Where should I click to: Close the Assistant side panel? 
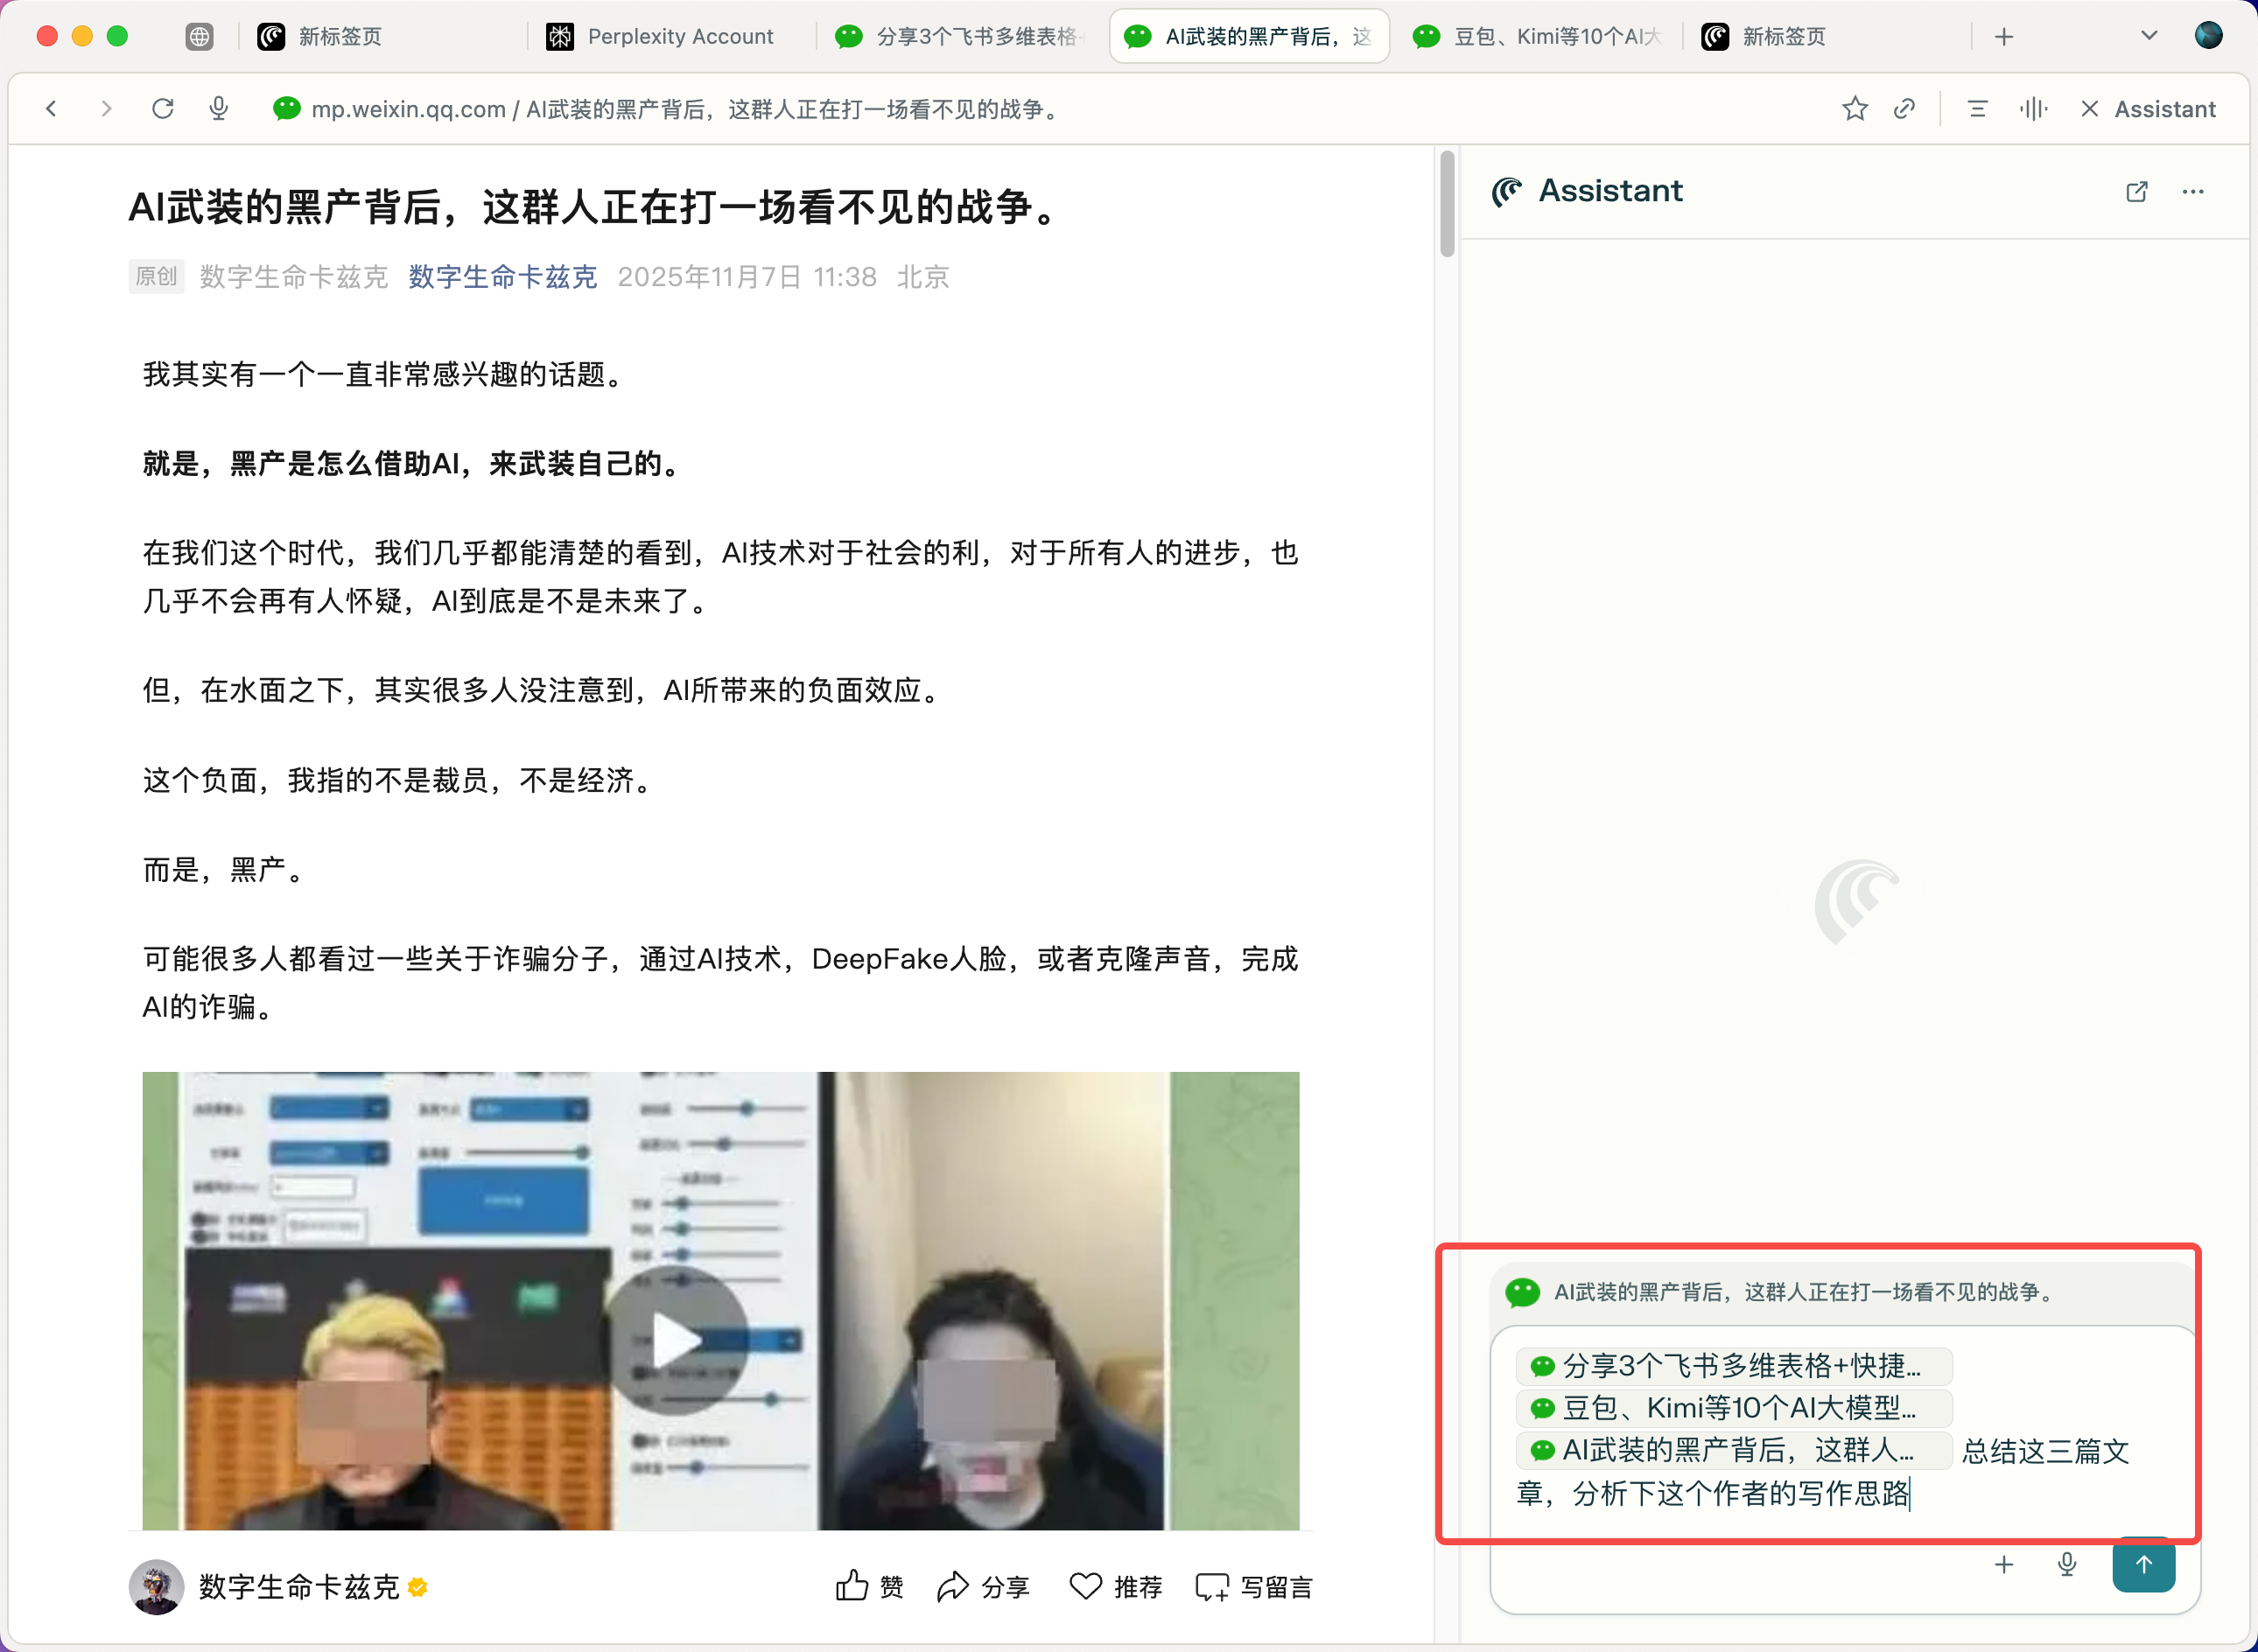[x=2089, y=108]
